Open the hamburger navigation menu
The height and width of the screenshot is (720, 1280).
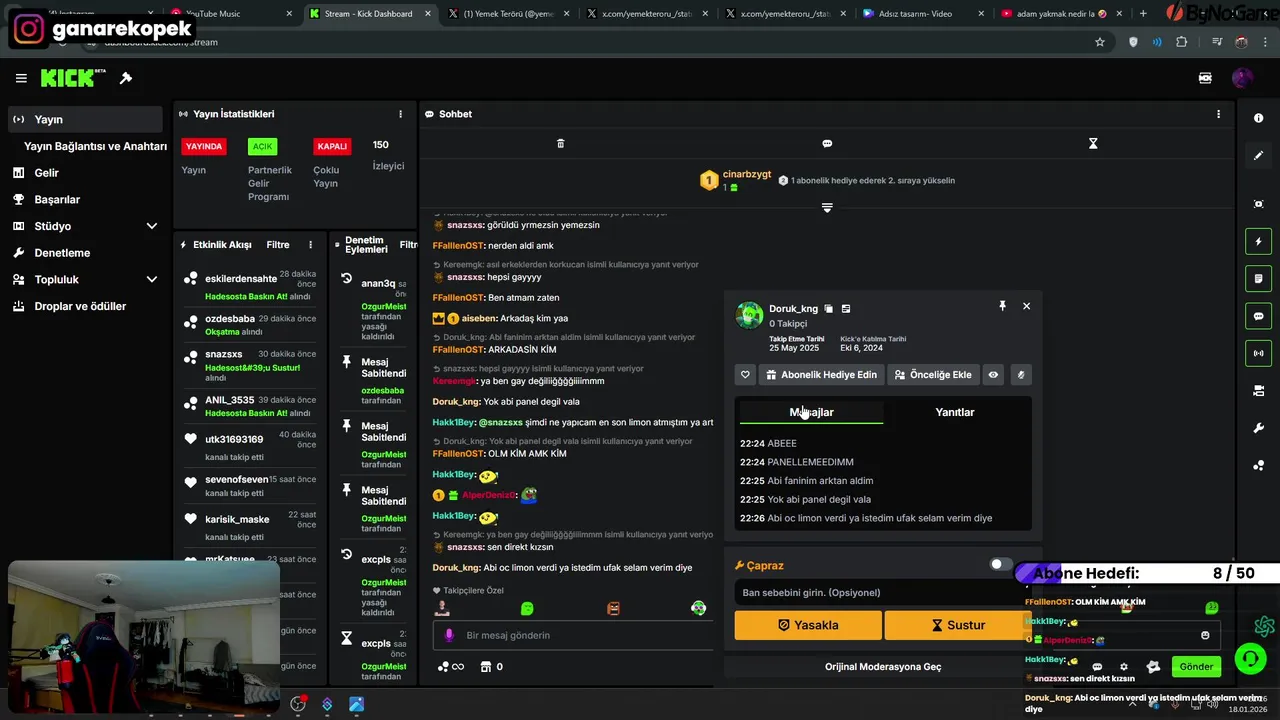coord(21,78)
